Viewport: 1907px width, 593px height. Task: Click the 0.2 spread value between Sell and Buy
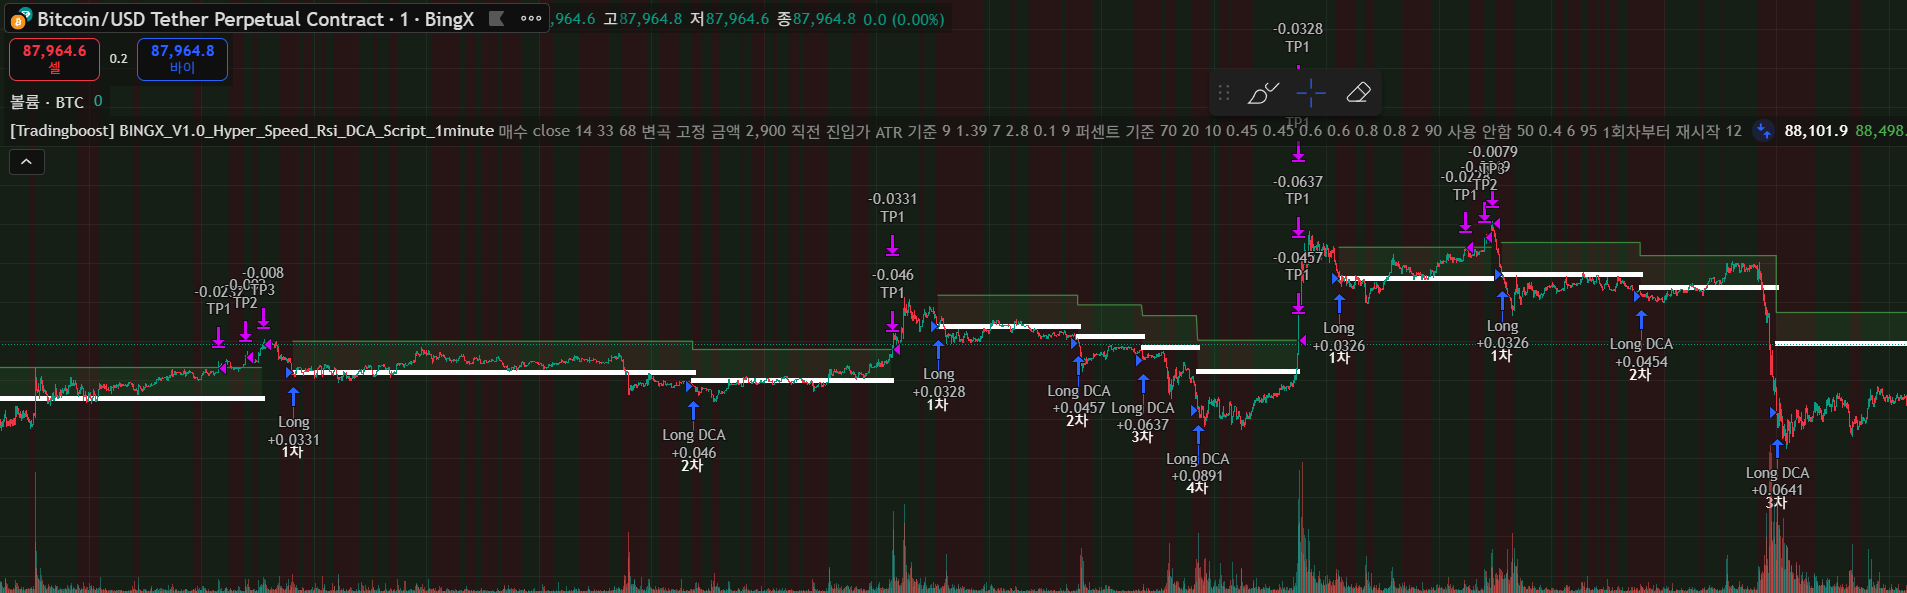pyautogui.click(x=119, y=59)
